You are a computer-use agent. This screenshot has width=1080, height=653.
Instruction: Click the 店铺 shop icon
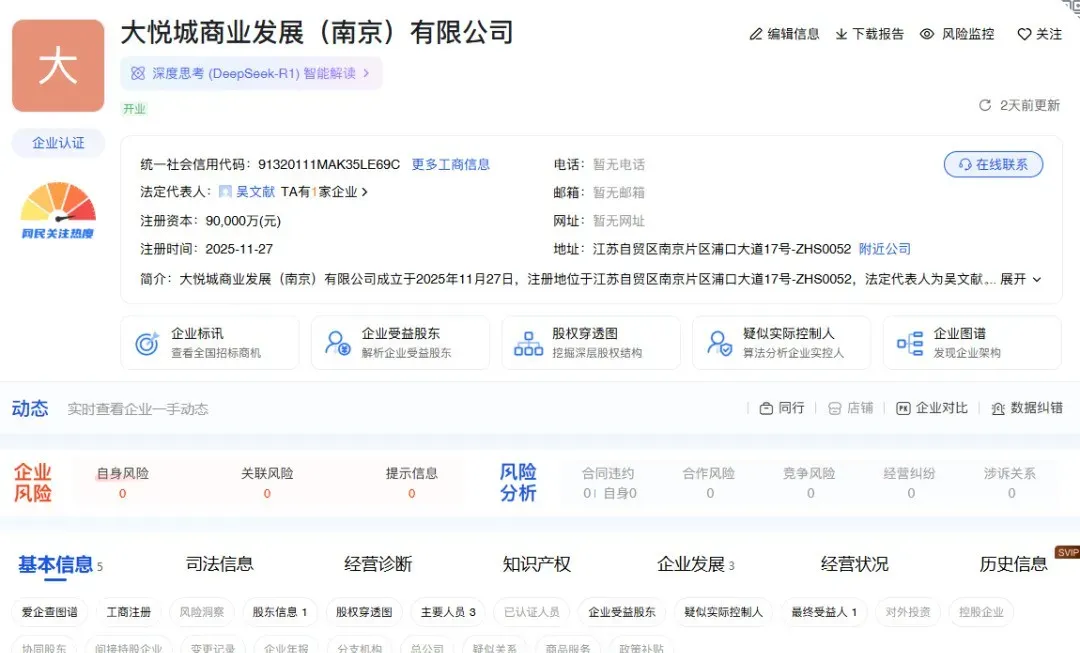click(x=834, y=408)
